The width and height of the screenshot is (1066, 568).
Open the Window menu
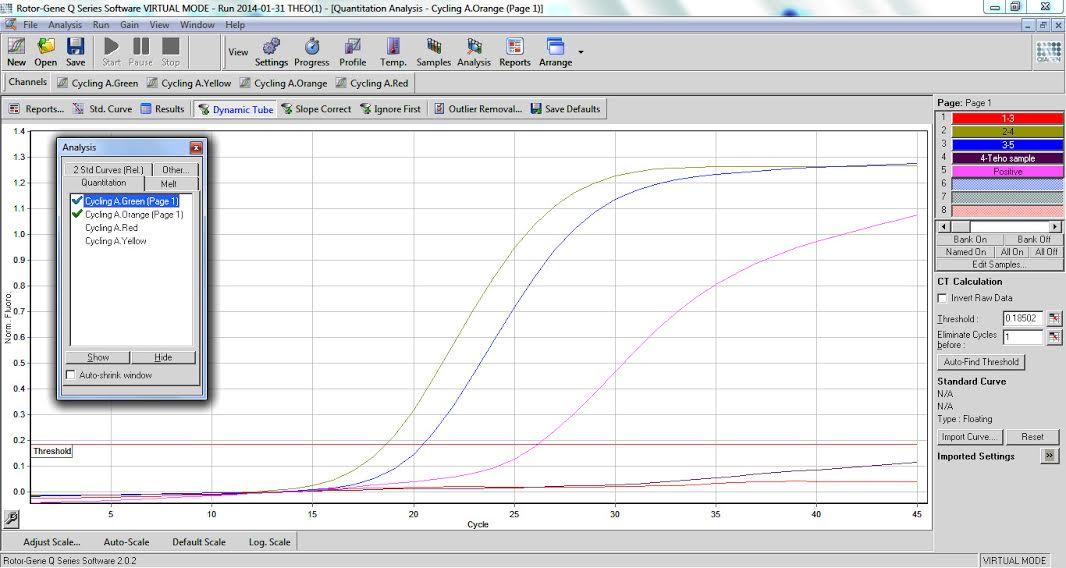click(x=197, y=24)
